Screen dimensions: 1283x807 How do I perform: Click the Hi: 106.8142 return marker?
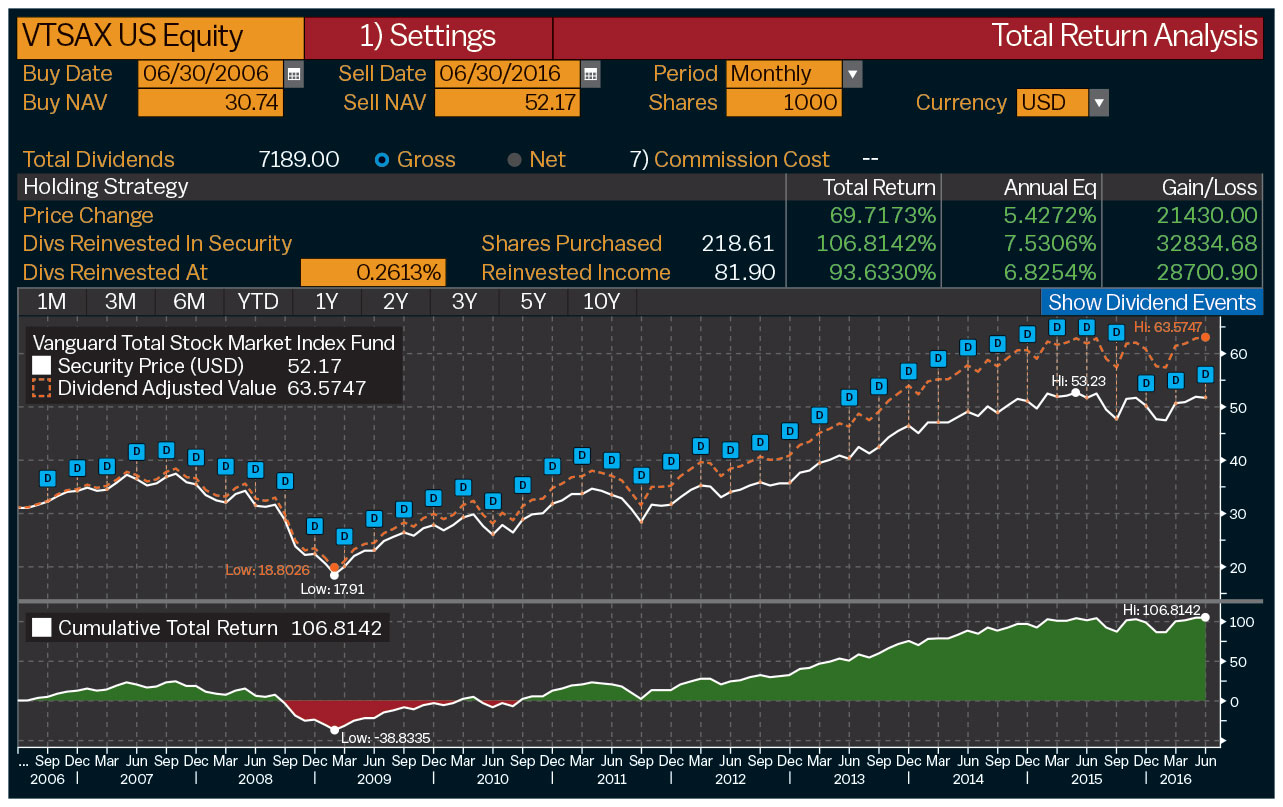1206,618
